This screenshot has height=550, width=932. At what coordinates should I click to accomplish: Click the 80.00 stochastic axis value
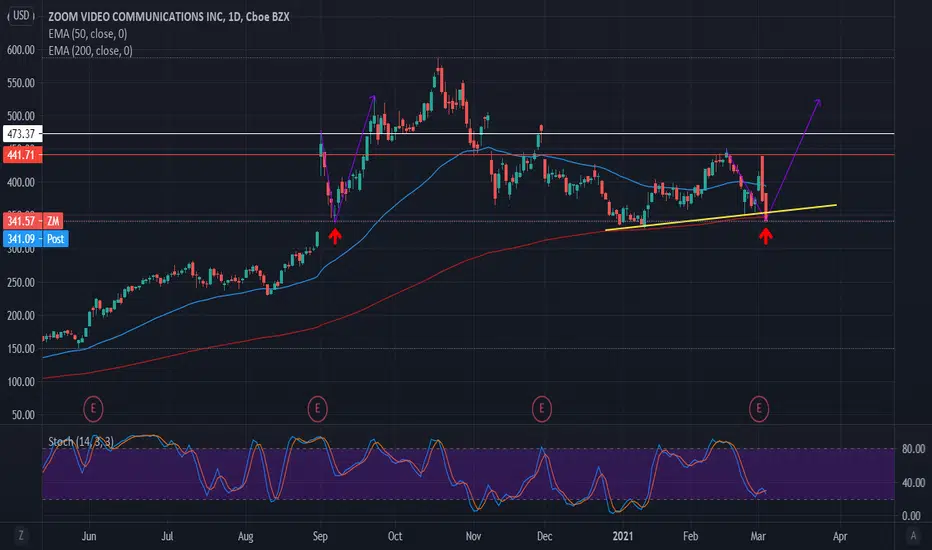914,449
